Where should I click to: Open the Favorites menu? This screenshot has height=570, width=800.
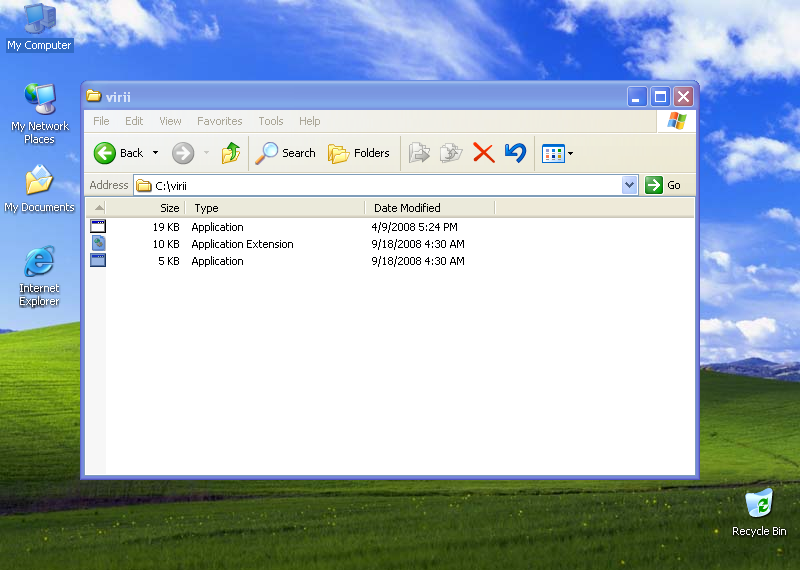[219, 121]
